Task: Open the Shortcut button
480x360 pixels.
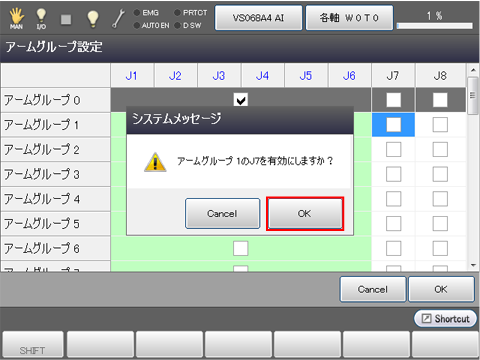Action: [445, 319]
